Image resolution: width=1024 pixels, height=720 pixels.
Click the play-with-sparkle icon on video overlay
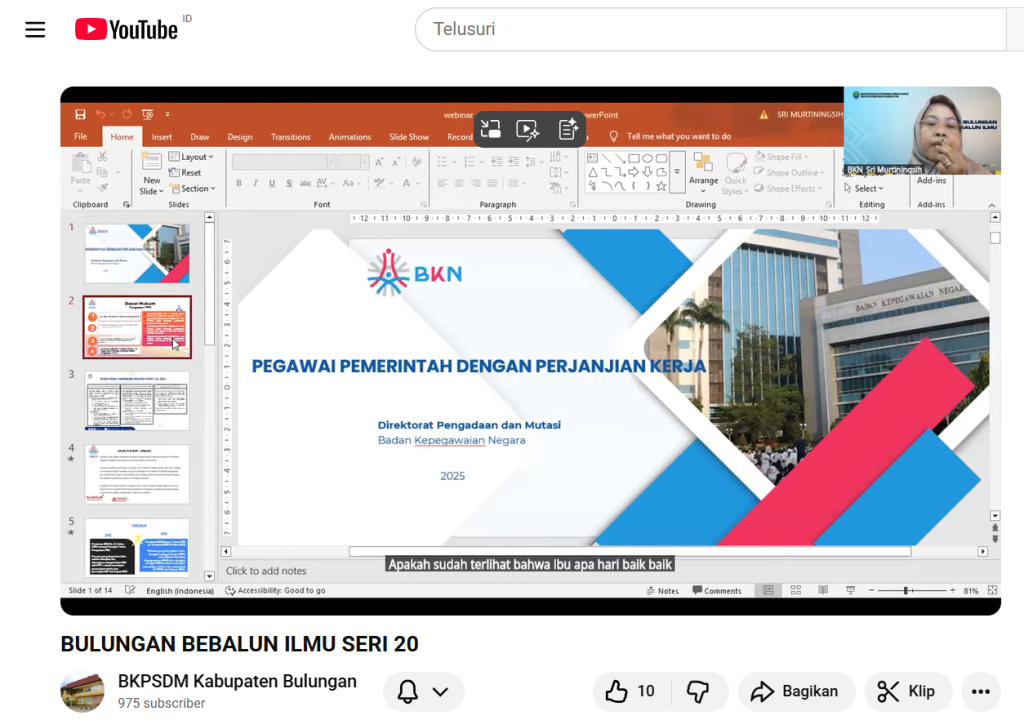(x=528, y=129)
